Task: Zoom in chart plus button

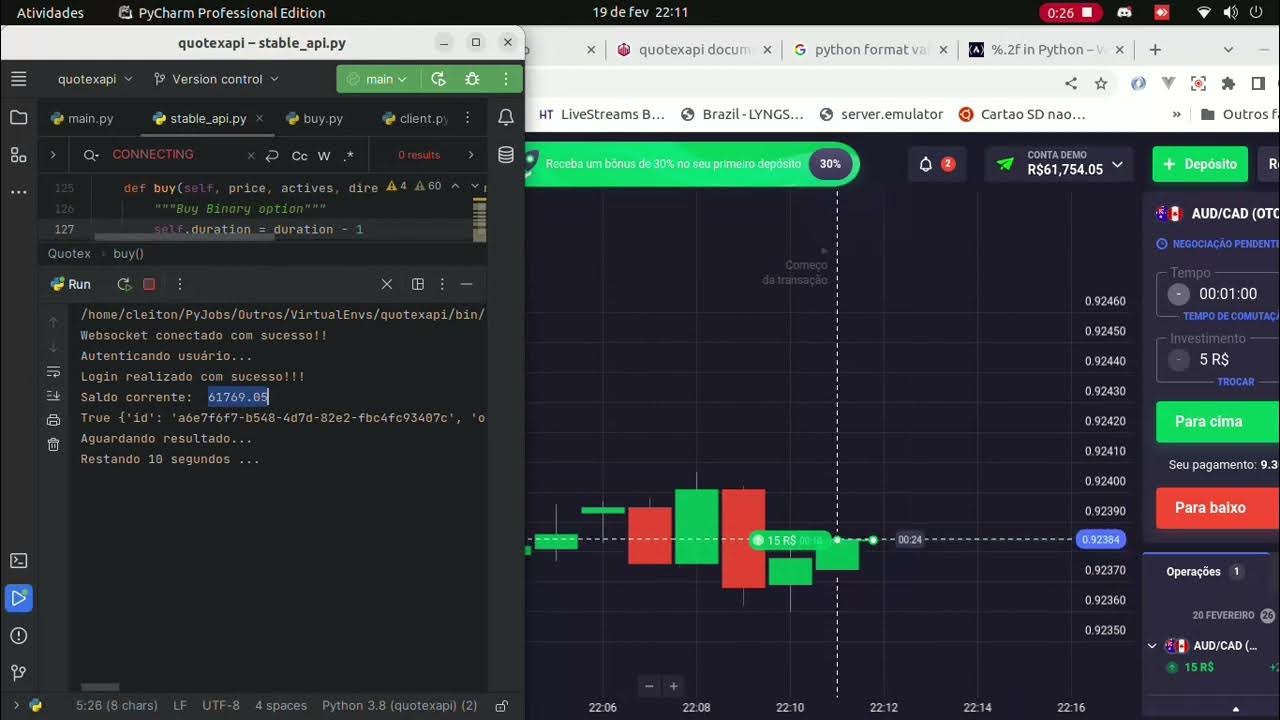Action: tap(673, 686)
